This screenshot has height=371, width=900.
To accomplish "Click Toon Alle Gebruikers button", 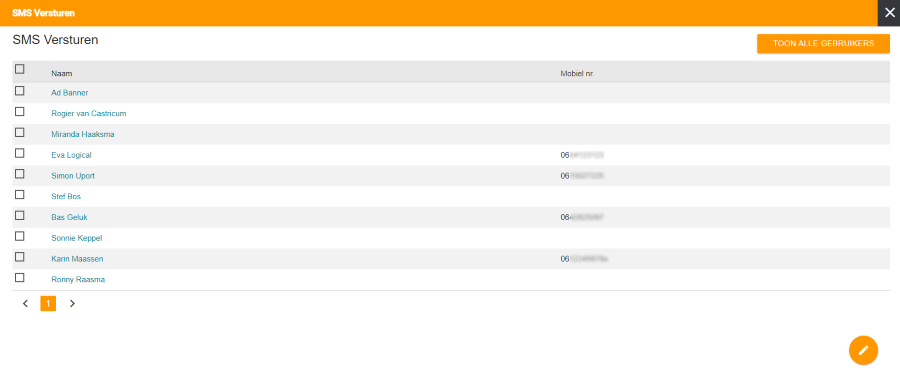I will point(823,44).
